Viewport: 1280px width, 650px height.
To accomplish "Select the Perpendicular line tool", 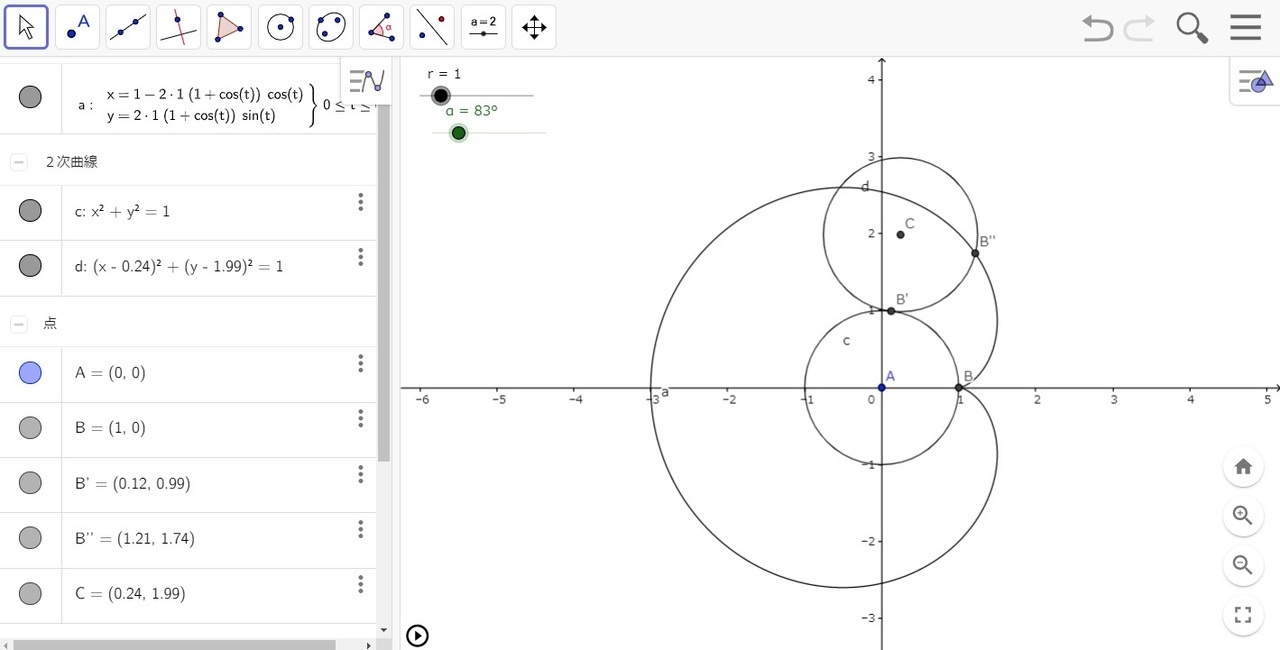I will 178,27.
